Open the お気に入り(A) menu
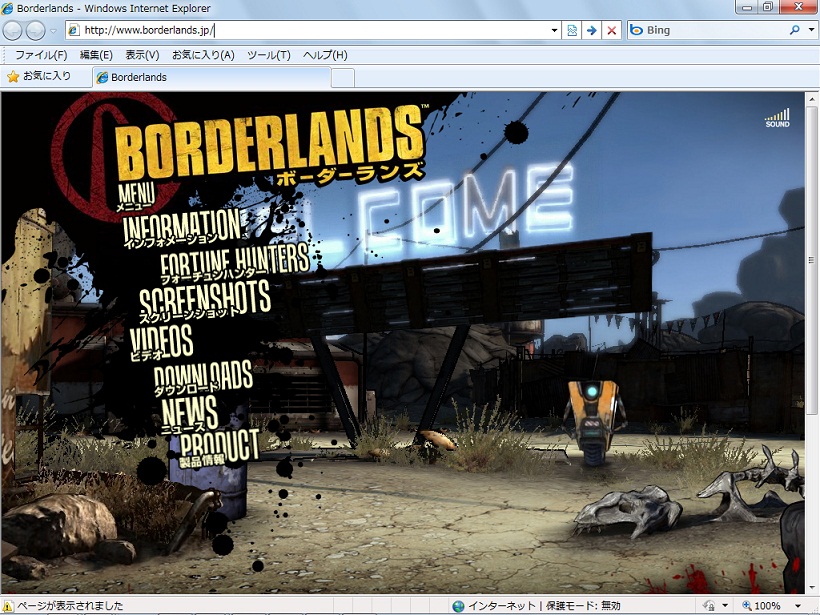The width and height of the screenshot is (820, 615). (x=203, y=55)
